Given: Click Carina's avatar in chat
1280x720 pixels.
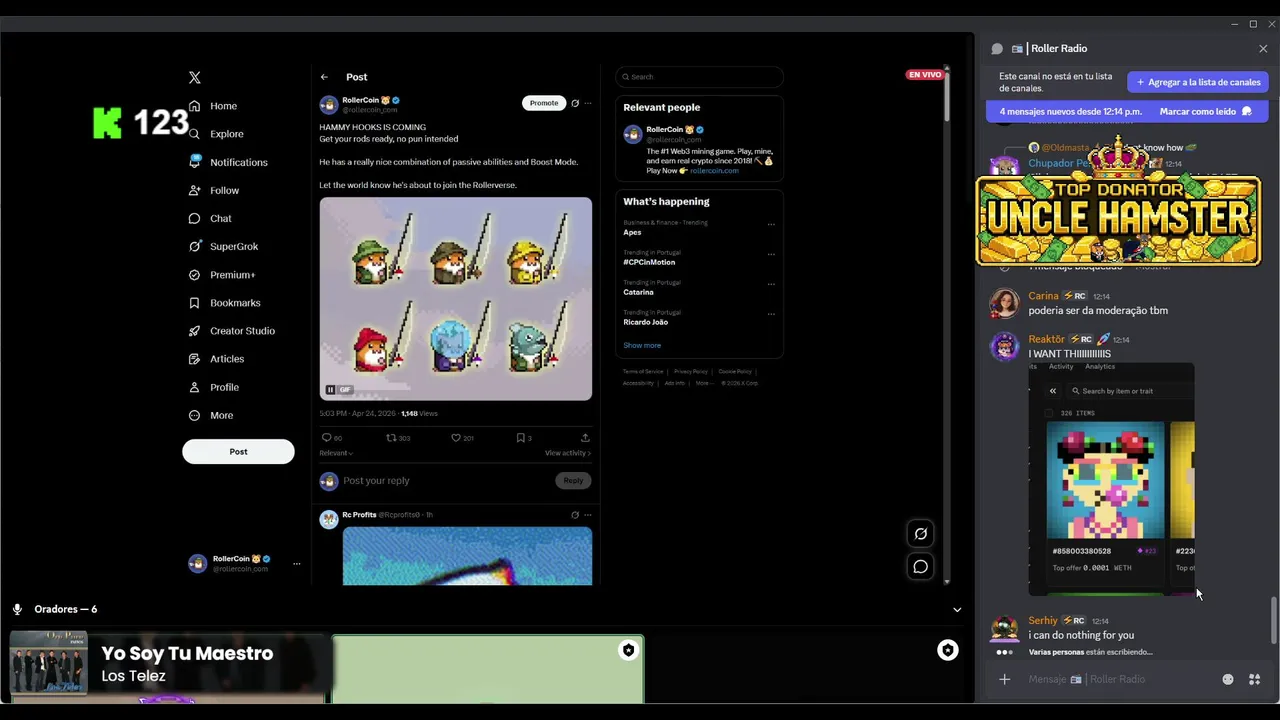Looking at the screenshot, I should coord(1004,303).
